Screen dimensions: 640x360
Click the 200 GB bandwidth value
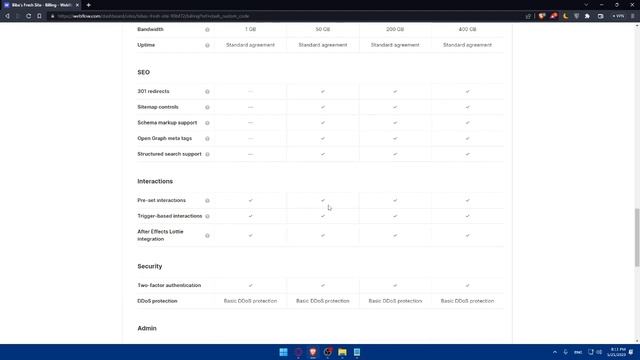click(395, 29)
